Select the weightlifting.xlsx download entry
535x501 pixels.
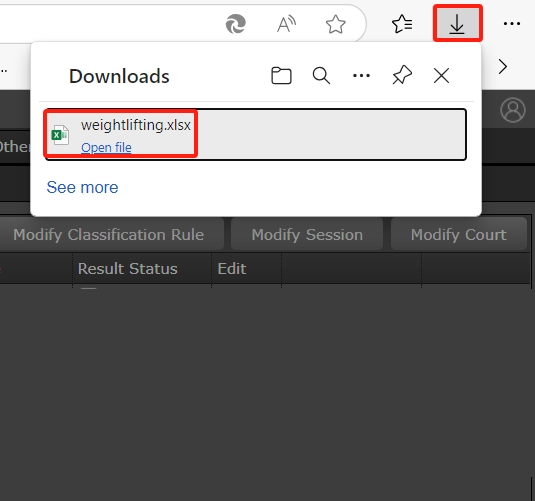click(x=256, y=134)
